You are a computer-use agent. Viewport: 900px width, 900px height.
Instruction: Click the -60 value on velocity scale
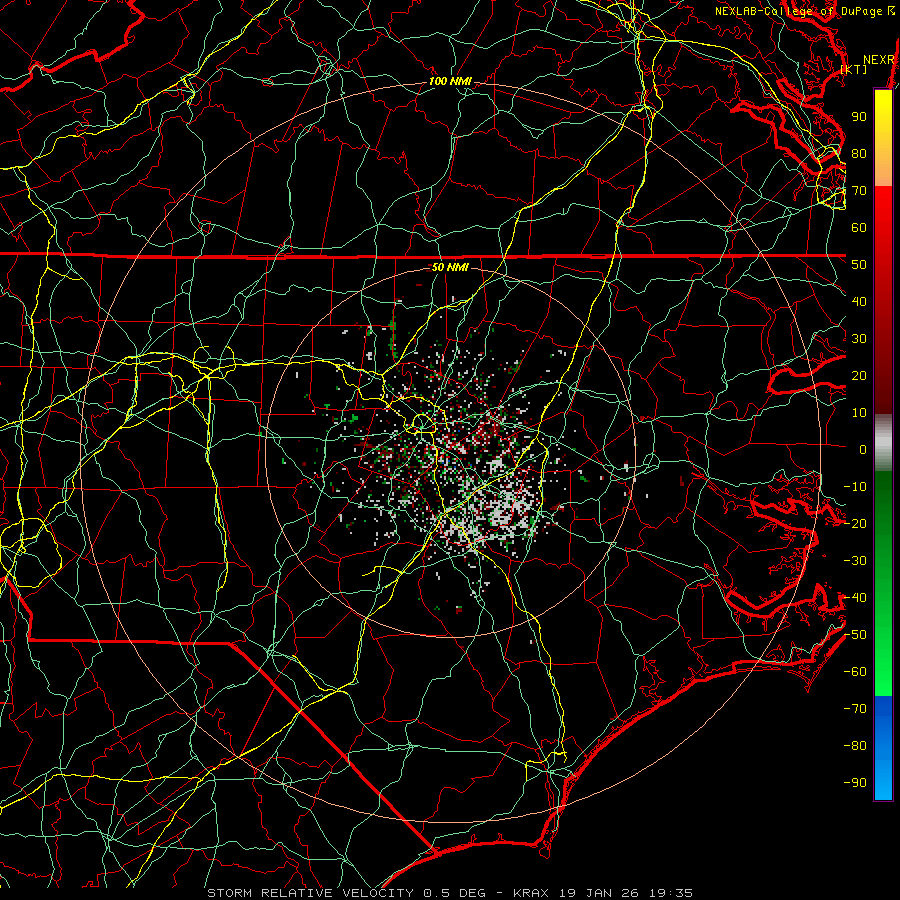click(x=855, y=672)
